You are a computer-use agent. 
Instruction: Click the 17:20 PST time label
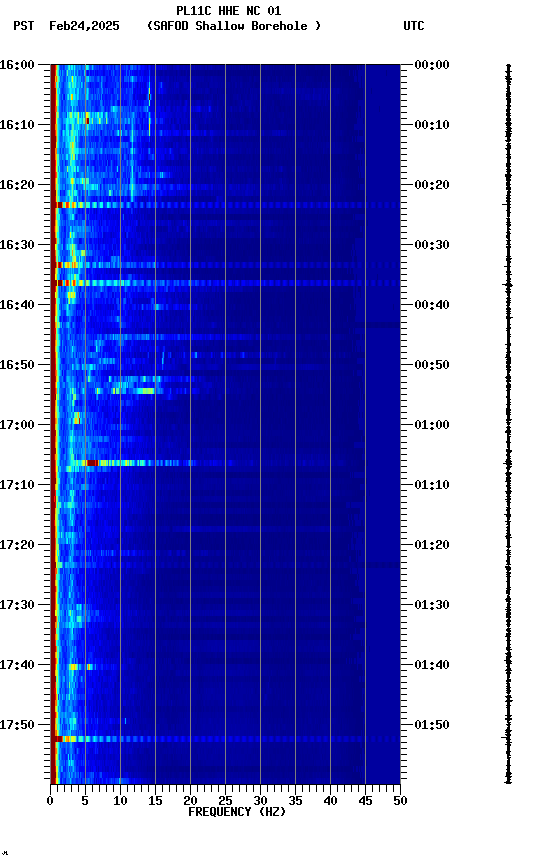[17, 546]
